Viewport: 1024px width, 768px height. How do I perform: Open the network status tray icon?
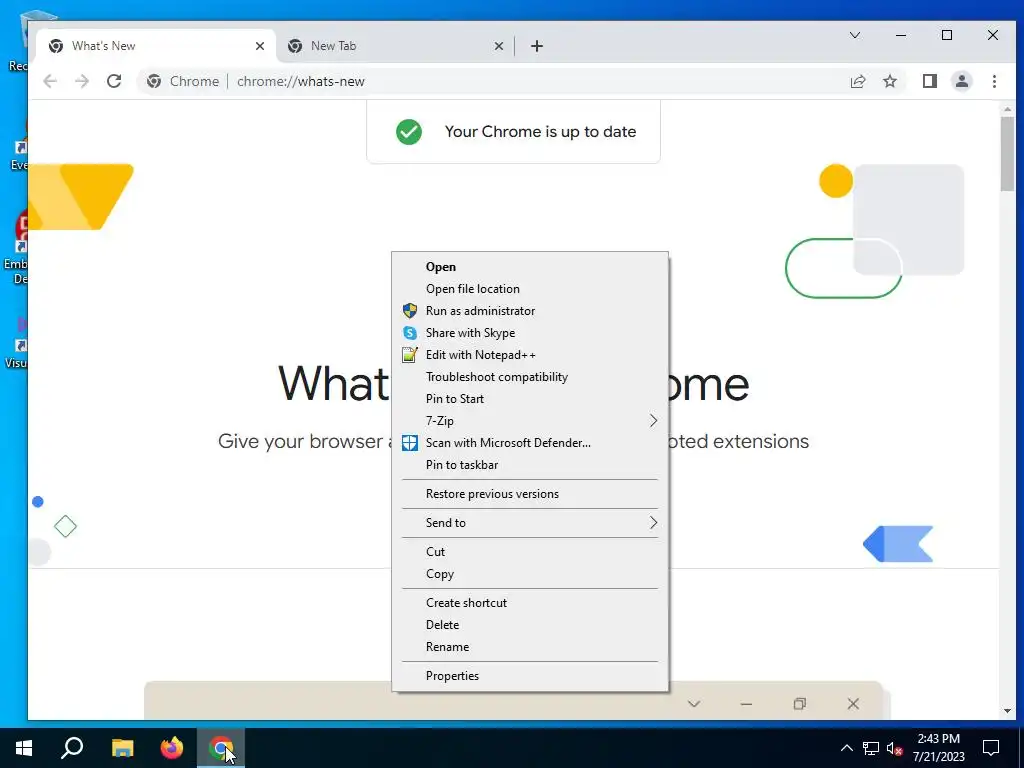click(871, 748)
